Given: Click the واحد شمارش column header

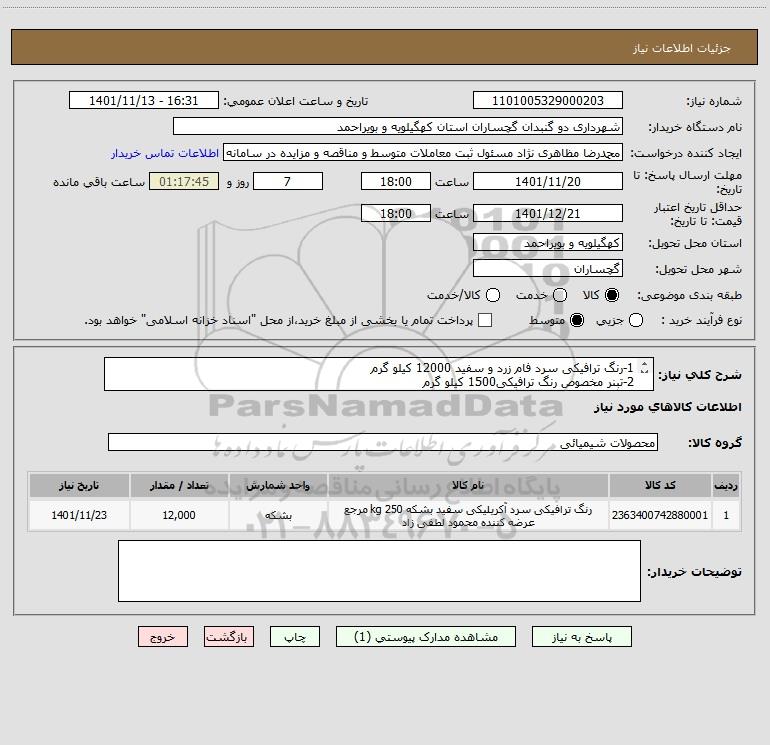Looking at the screenshot, I should pos(278,486).
